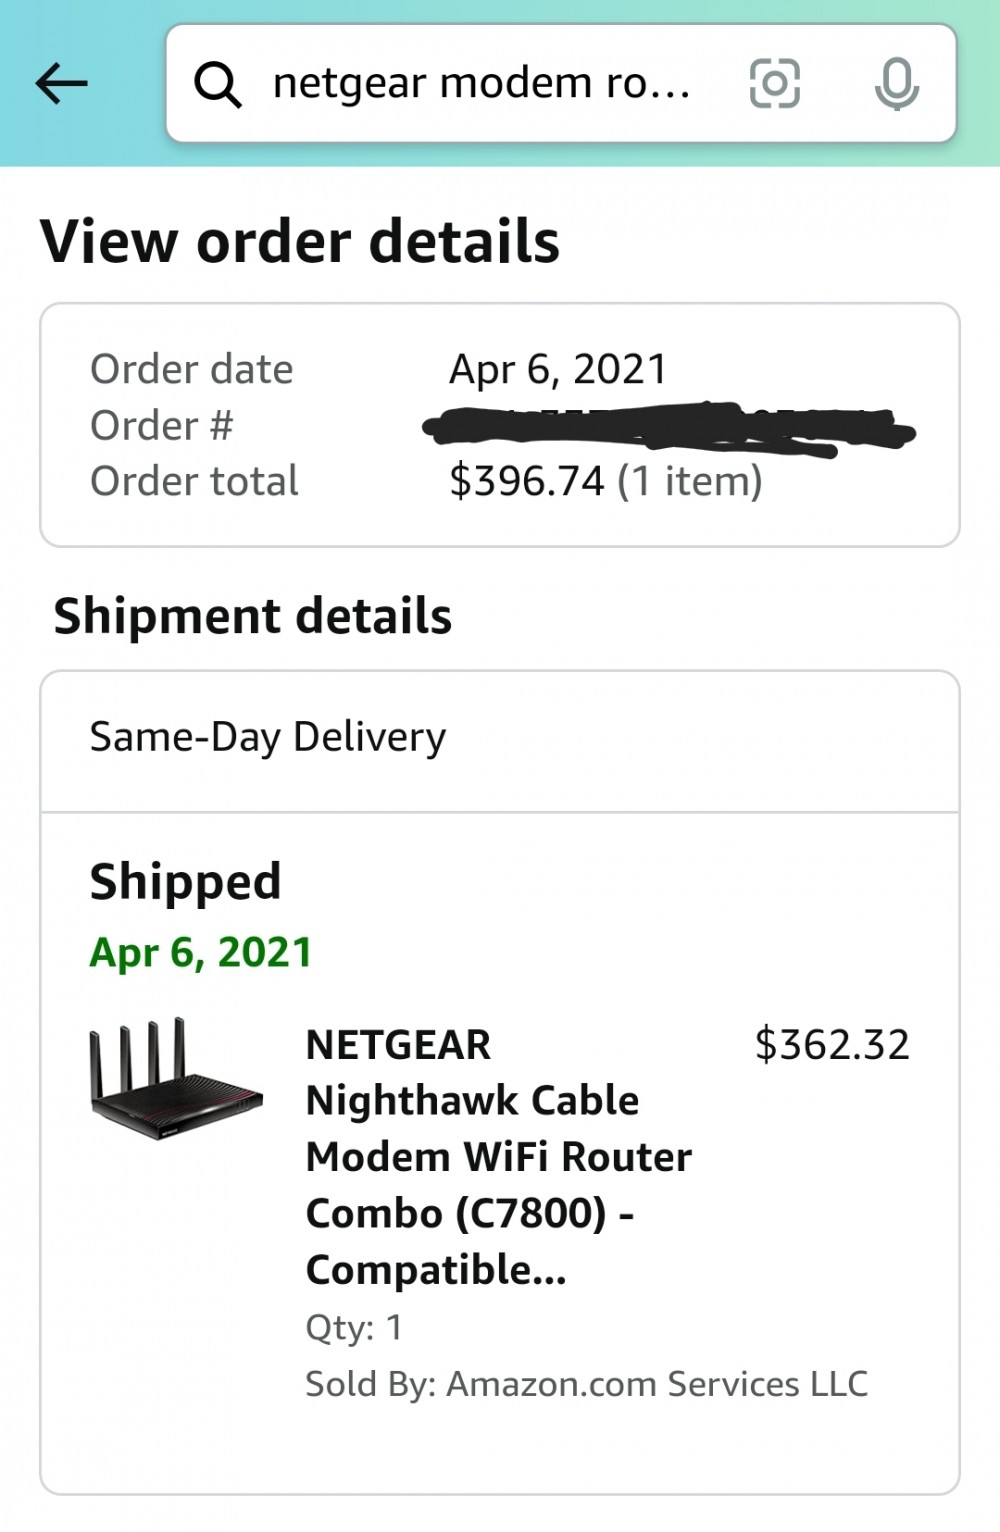Click the netgear modem search field

pyautogui.click(x=561, y=83)
